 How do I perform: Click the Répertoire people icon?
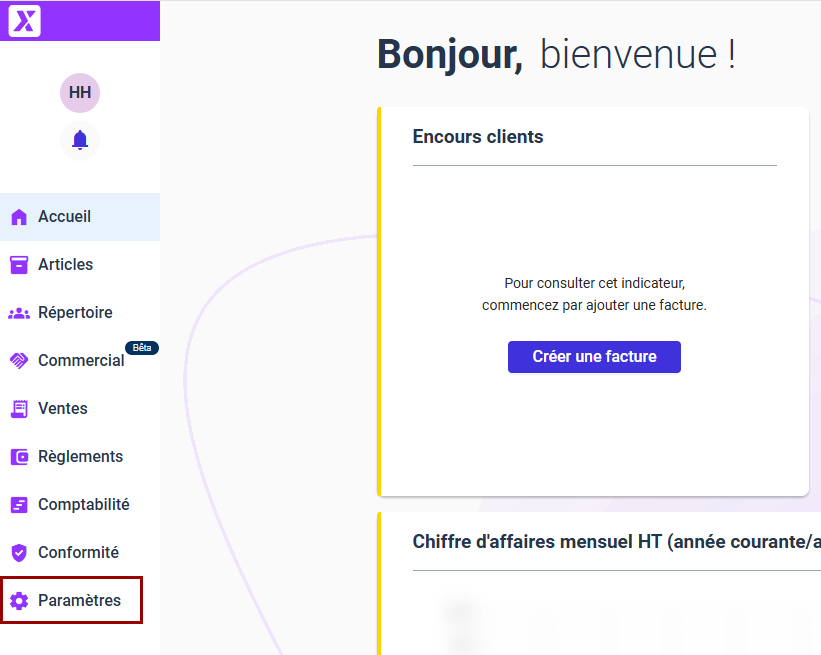19,313
